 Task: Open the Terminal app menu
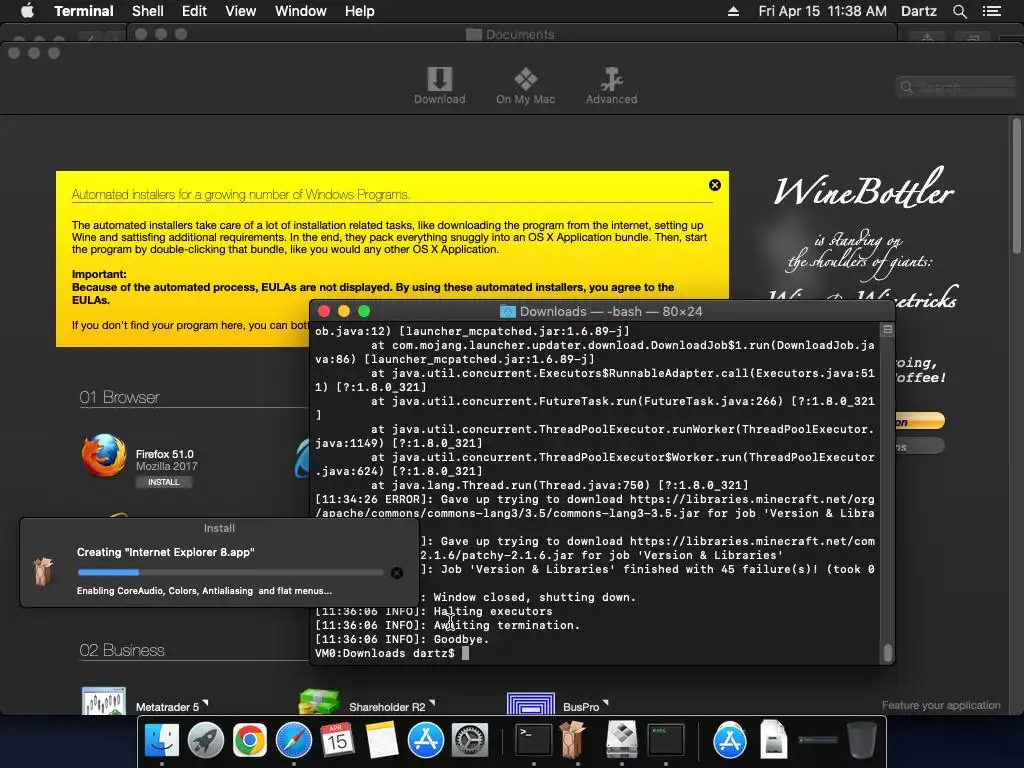tap(84, 11)
